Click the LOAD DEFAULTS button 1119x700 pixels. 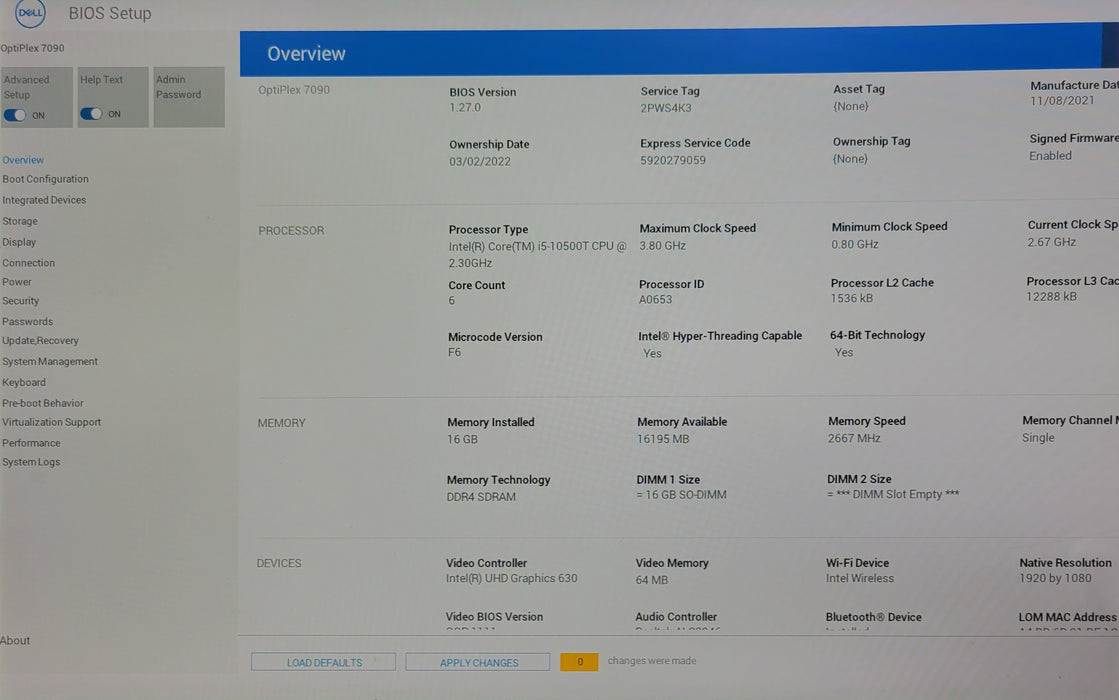[x=323, y=662]
